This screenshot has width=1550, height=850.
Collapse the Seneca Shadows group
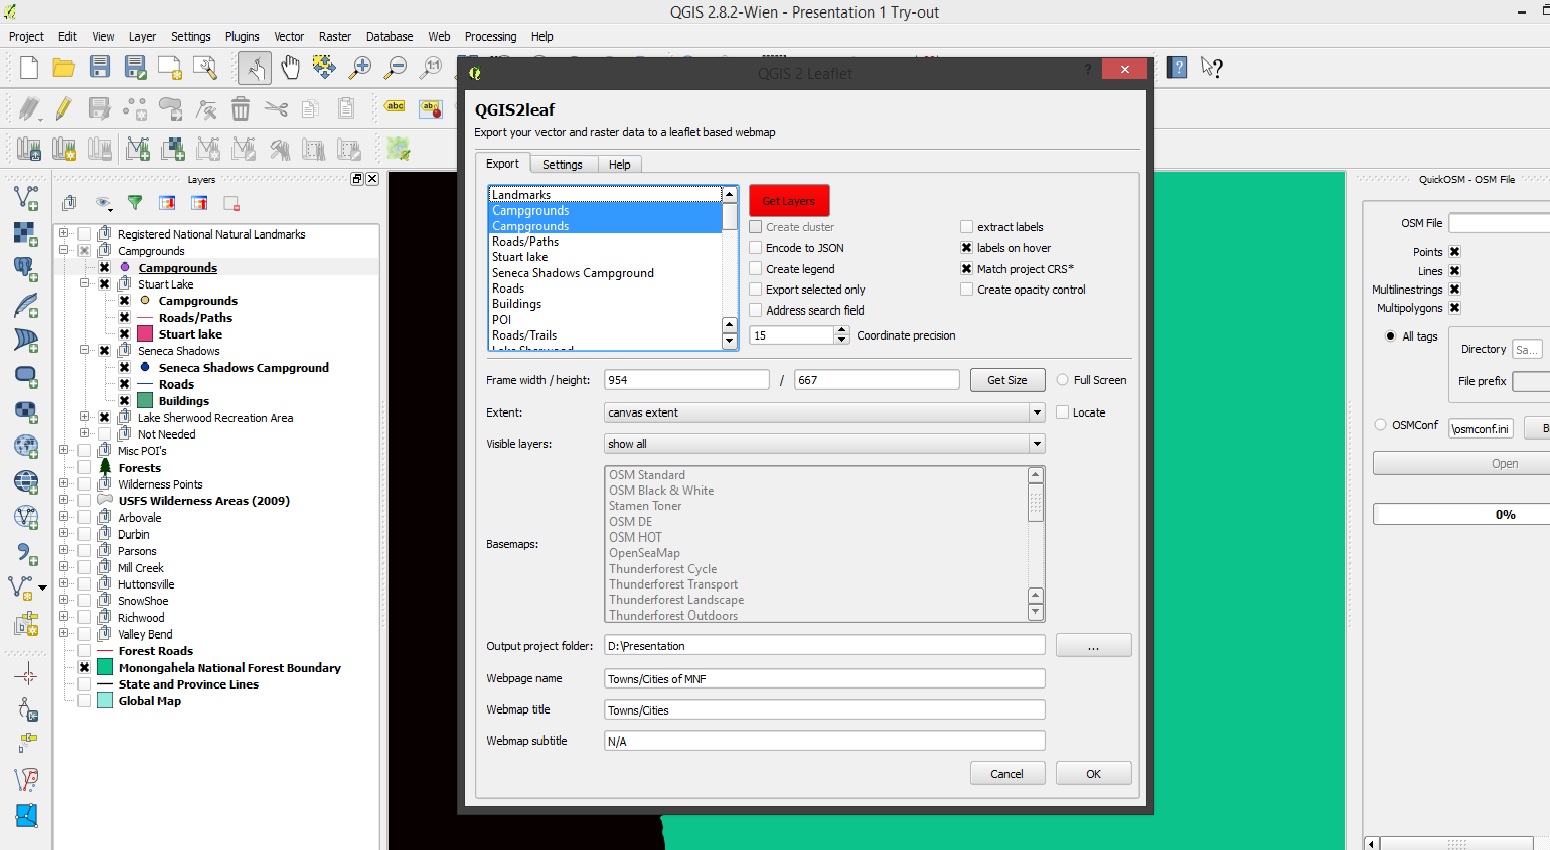(84, 351)
